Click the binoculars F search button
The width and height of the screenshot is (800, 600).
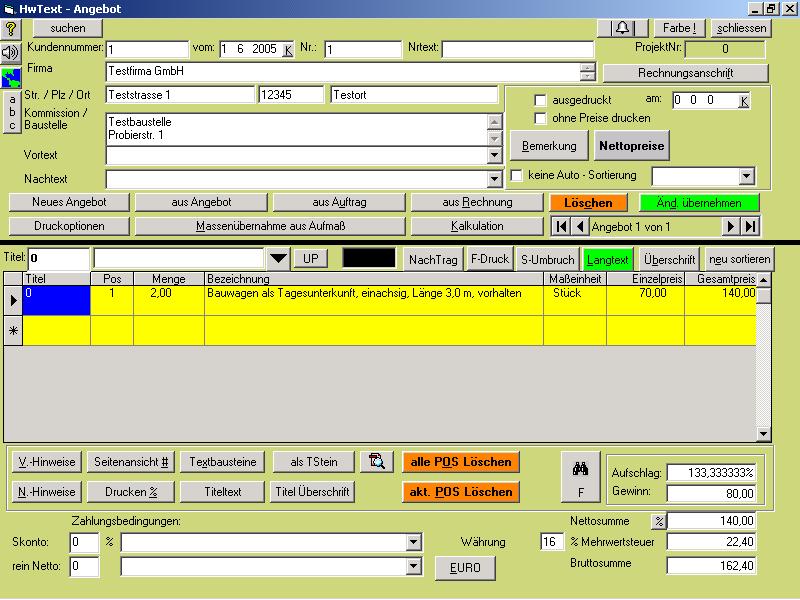(581, 477)
